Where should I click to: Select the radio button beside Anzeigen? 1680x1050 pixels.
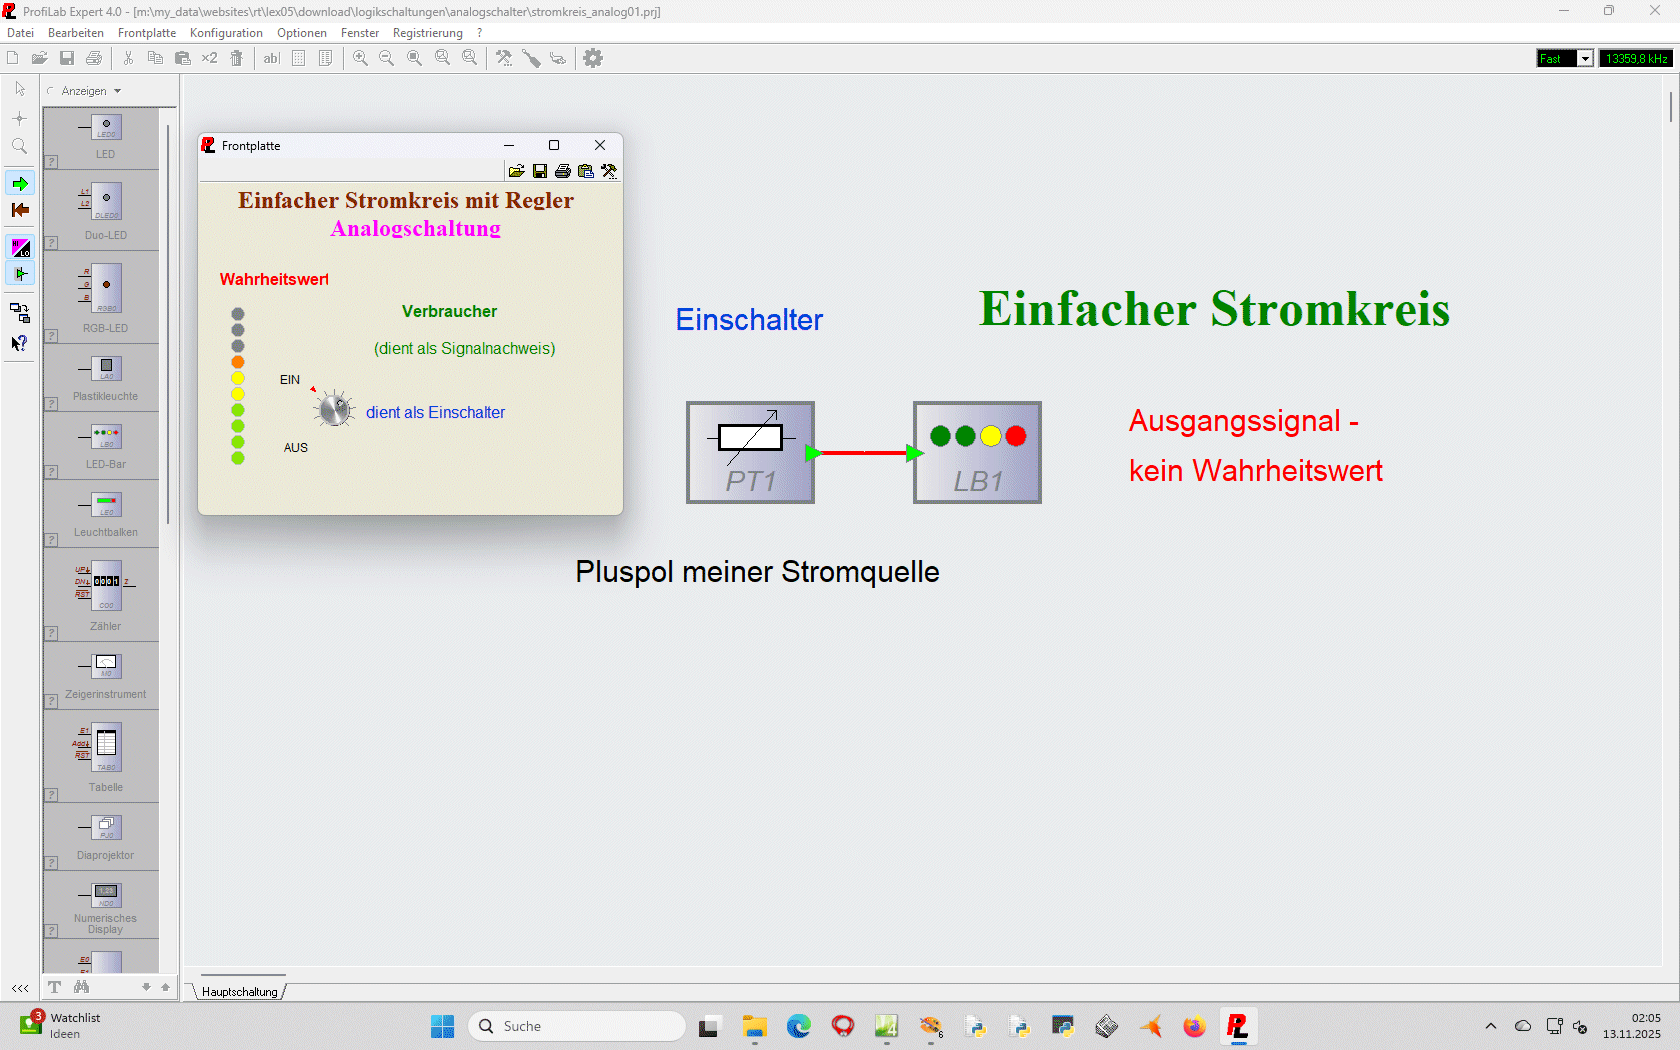coord(51,91)
